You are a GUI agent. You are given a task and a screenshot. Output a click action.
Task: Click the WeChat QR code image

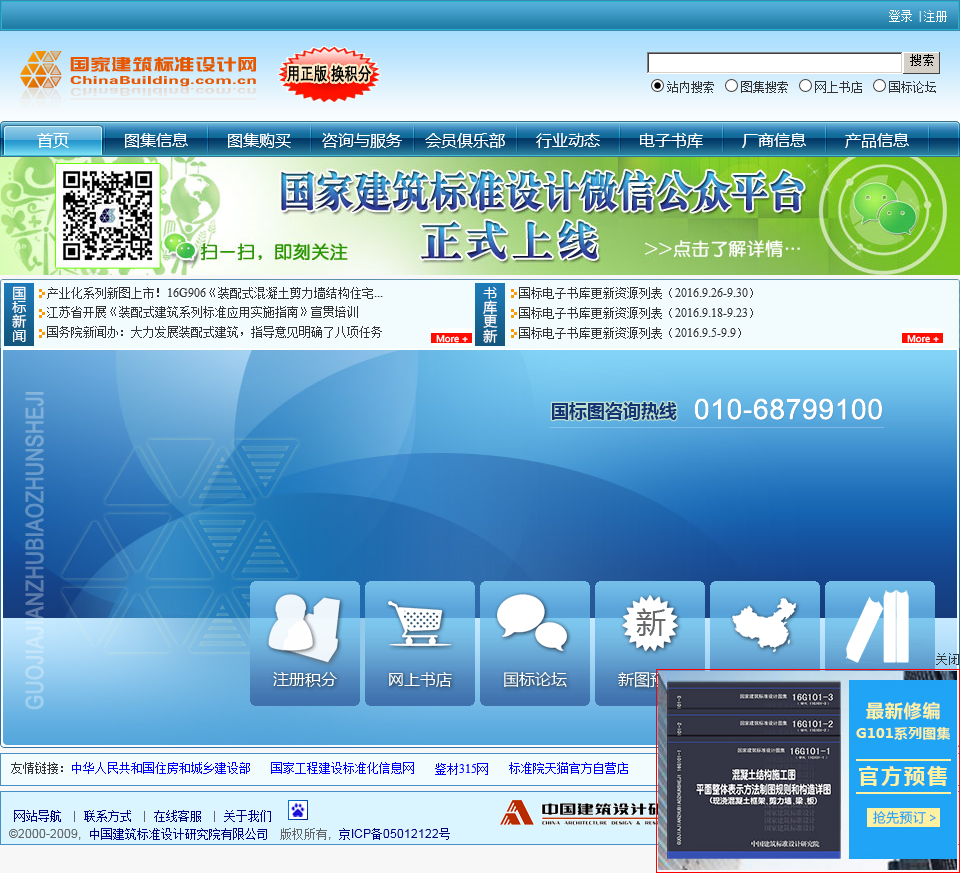tap(108, 215)
